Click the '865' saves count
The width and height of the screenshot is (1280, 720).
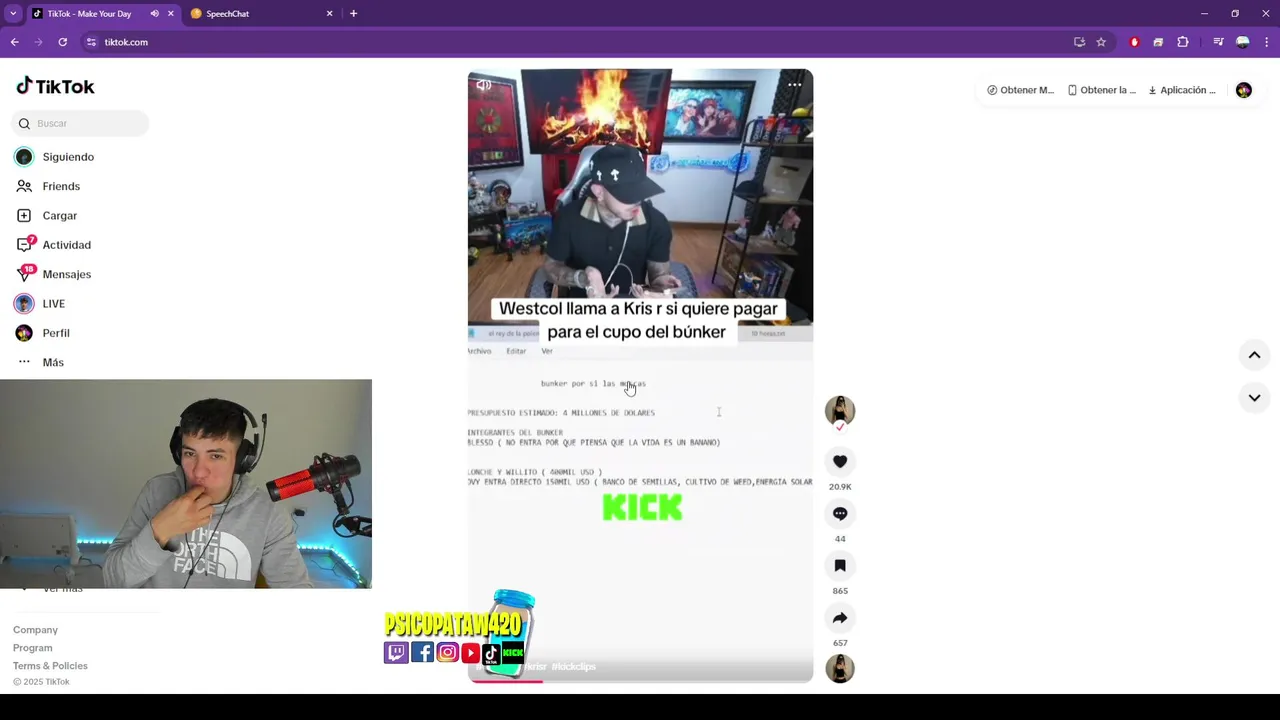(840, 591)
